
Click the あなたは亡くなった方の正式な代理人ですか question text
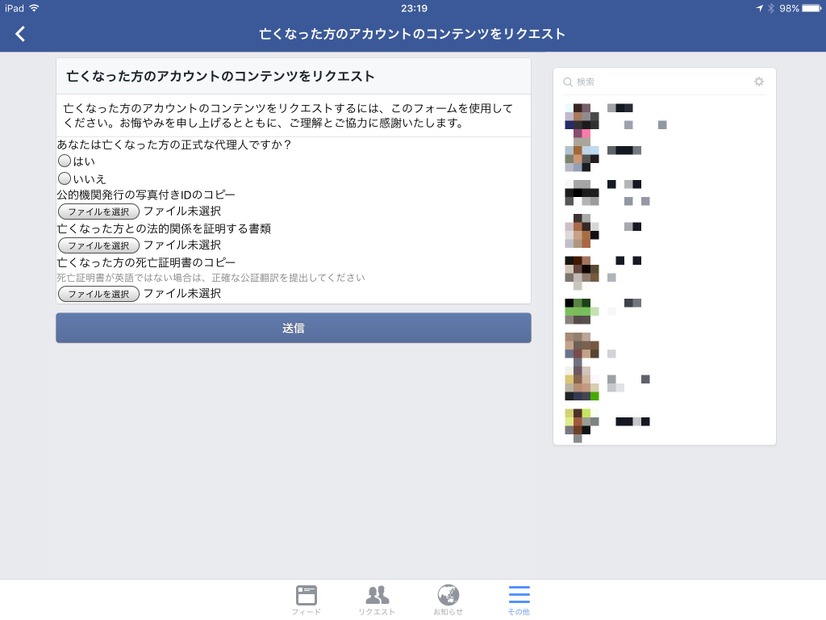coord(174,144)
